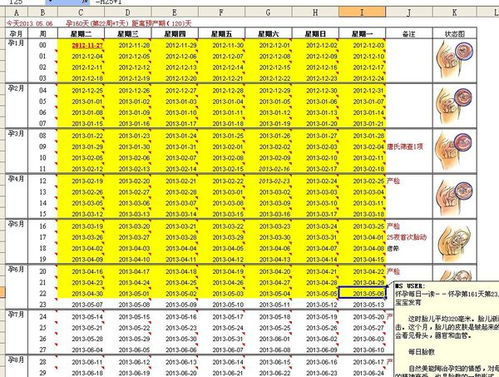Click the 产检 note beside 2013-04-22
Screen dimensions: 499x377
(393, 272)
